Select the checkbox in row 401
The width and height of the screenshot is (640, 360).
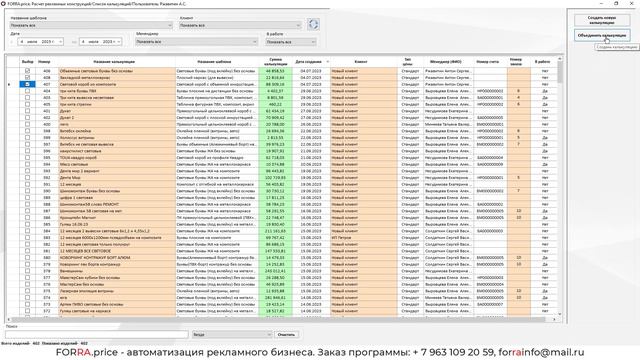pos(27,111)
